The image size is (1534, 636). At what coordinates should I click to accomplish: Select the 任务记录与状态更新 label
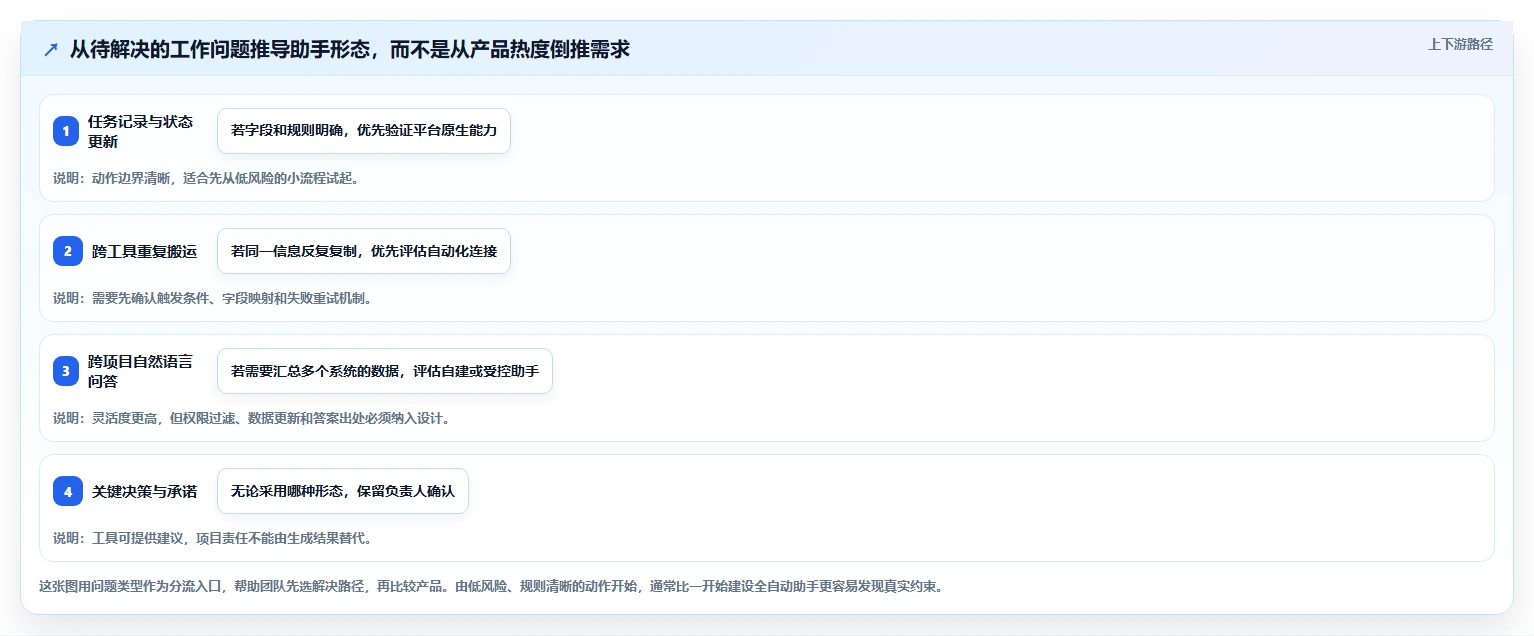140,131
